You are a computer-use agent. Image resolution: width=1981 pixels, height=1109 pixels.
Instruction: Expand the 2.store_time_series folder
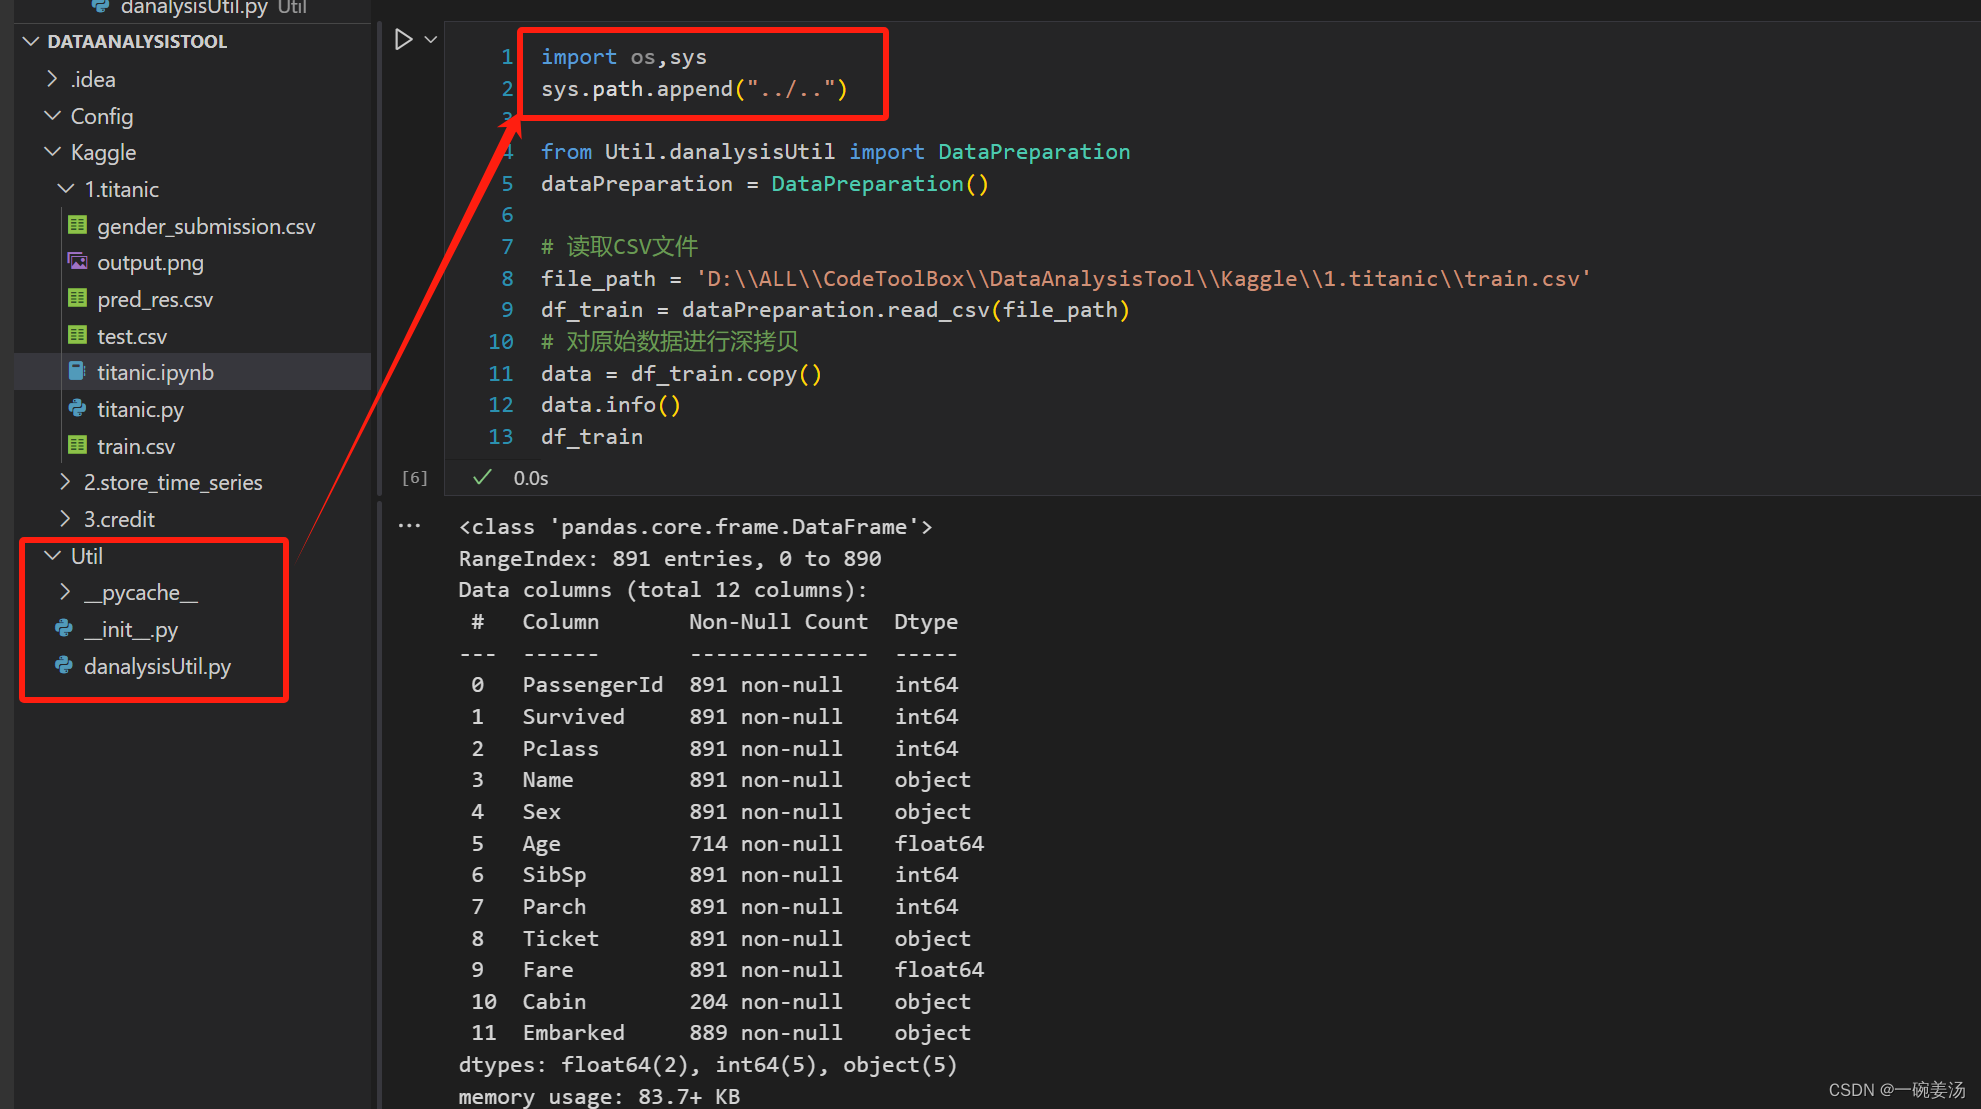coord(66,482)
